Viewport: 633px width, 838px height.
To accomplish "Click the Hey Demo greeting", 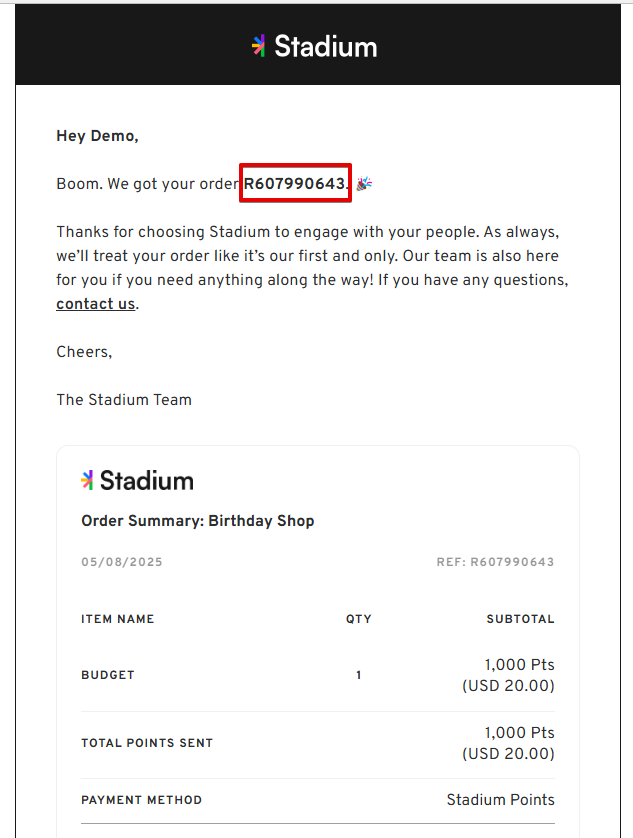I will [97, 136].
